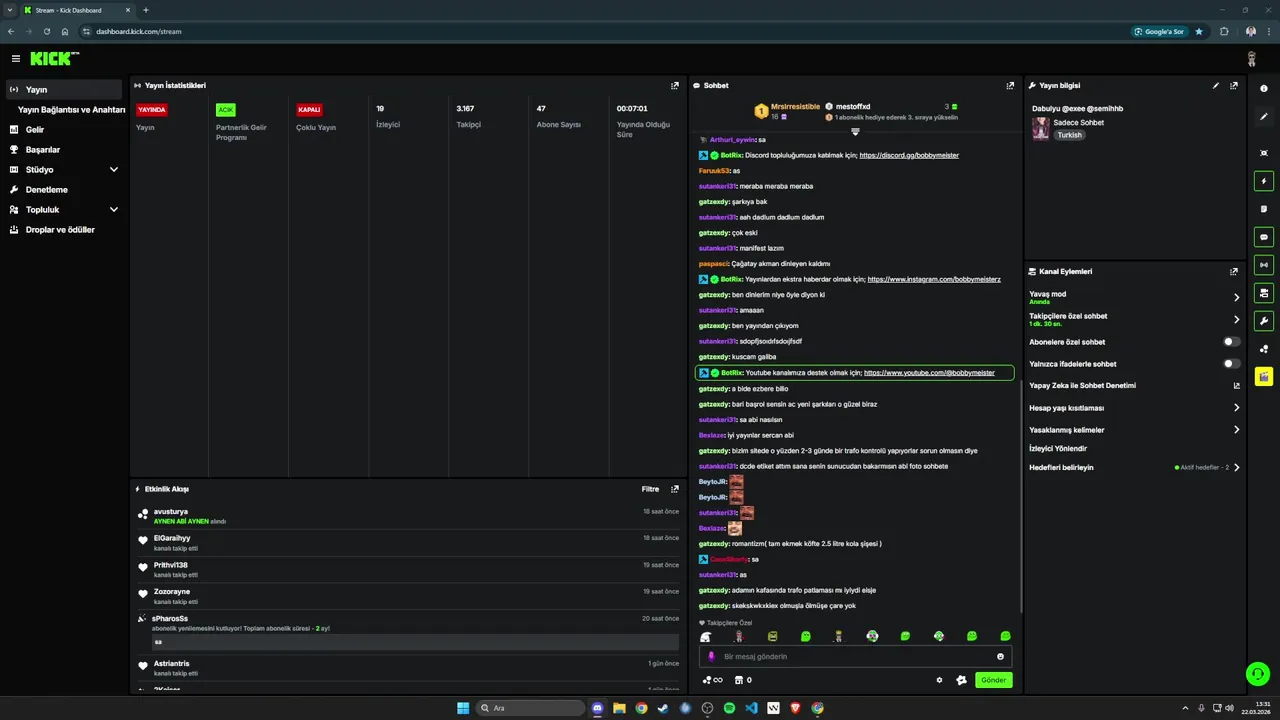Image resolution: width=1280 pixels, height=720 pixels.
Task: Open Spotify from the taskbar
Action: pos(729,708)
